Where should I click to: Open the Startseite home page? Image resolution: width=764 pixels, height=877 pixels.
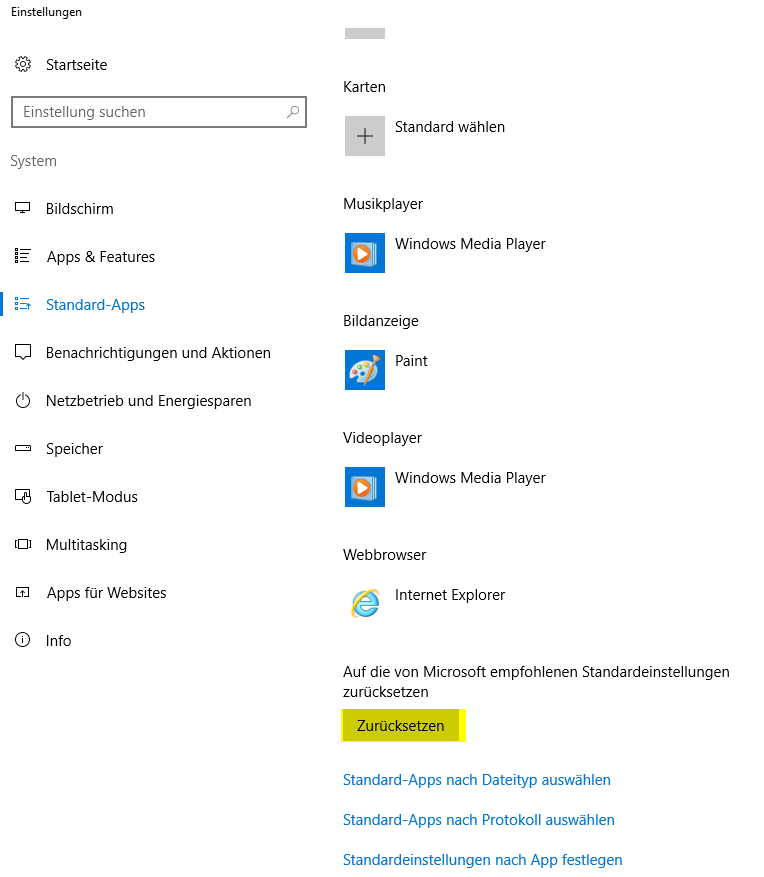pos(77,65)
